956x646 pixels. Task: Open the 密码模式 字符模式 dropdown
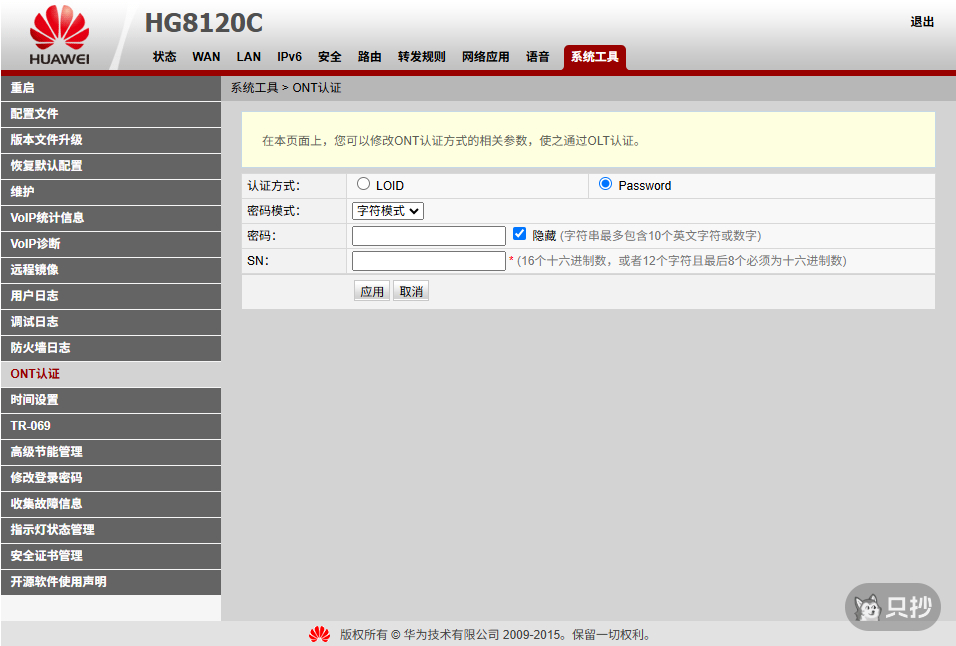[x=388, y=211]
